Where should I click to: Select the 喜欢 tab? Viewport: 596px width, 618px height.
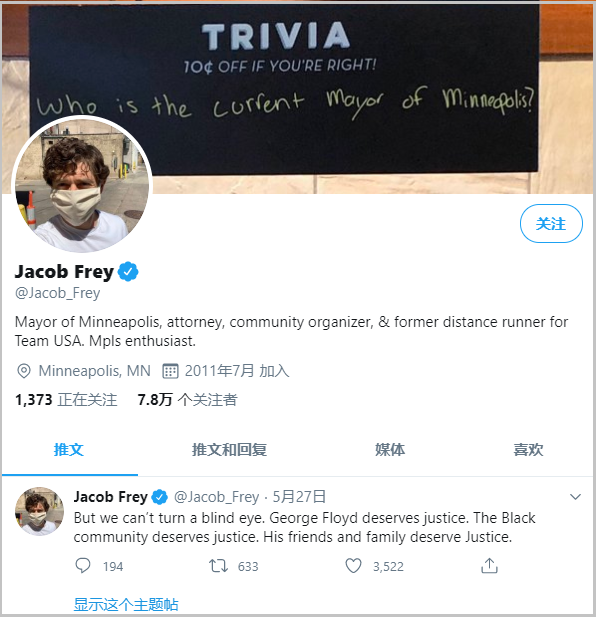click(x=528, y=450)
